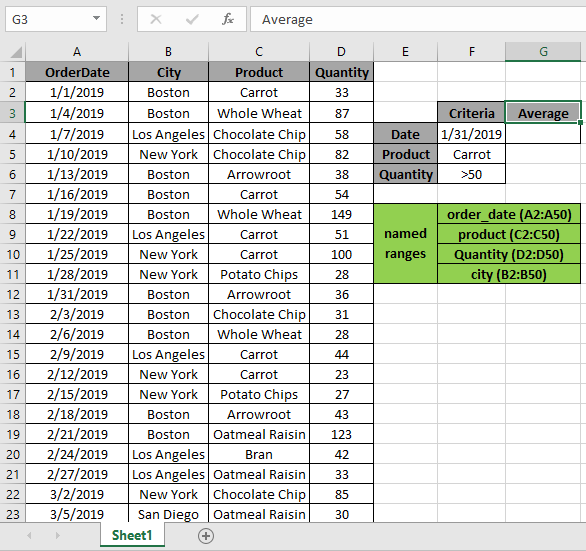Click the Enter checkmark icon in formula bar
The image size is (586, 551).
[192, 19]
